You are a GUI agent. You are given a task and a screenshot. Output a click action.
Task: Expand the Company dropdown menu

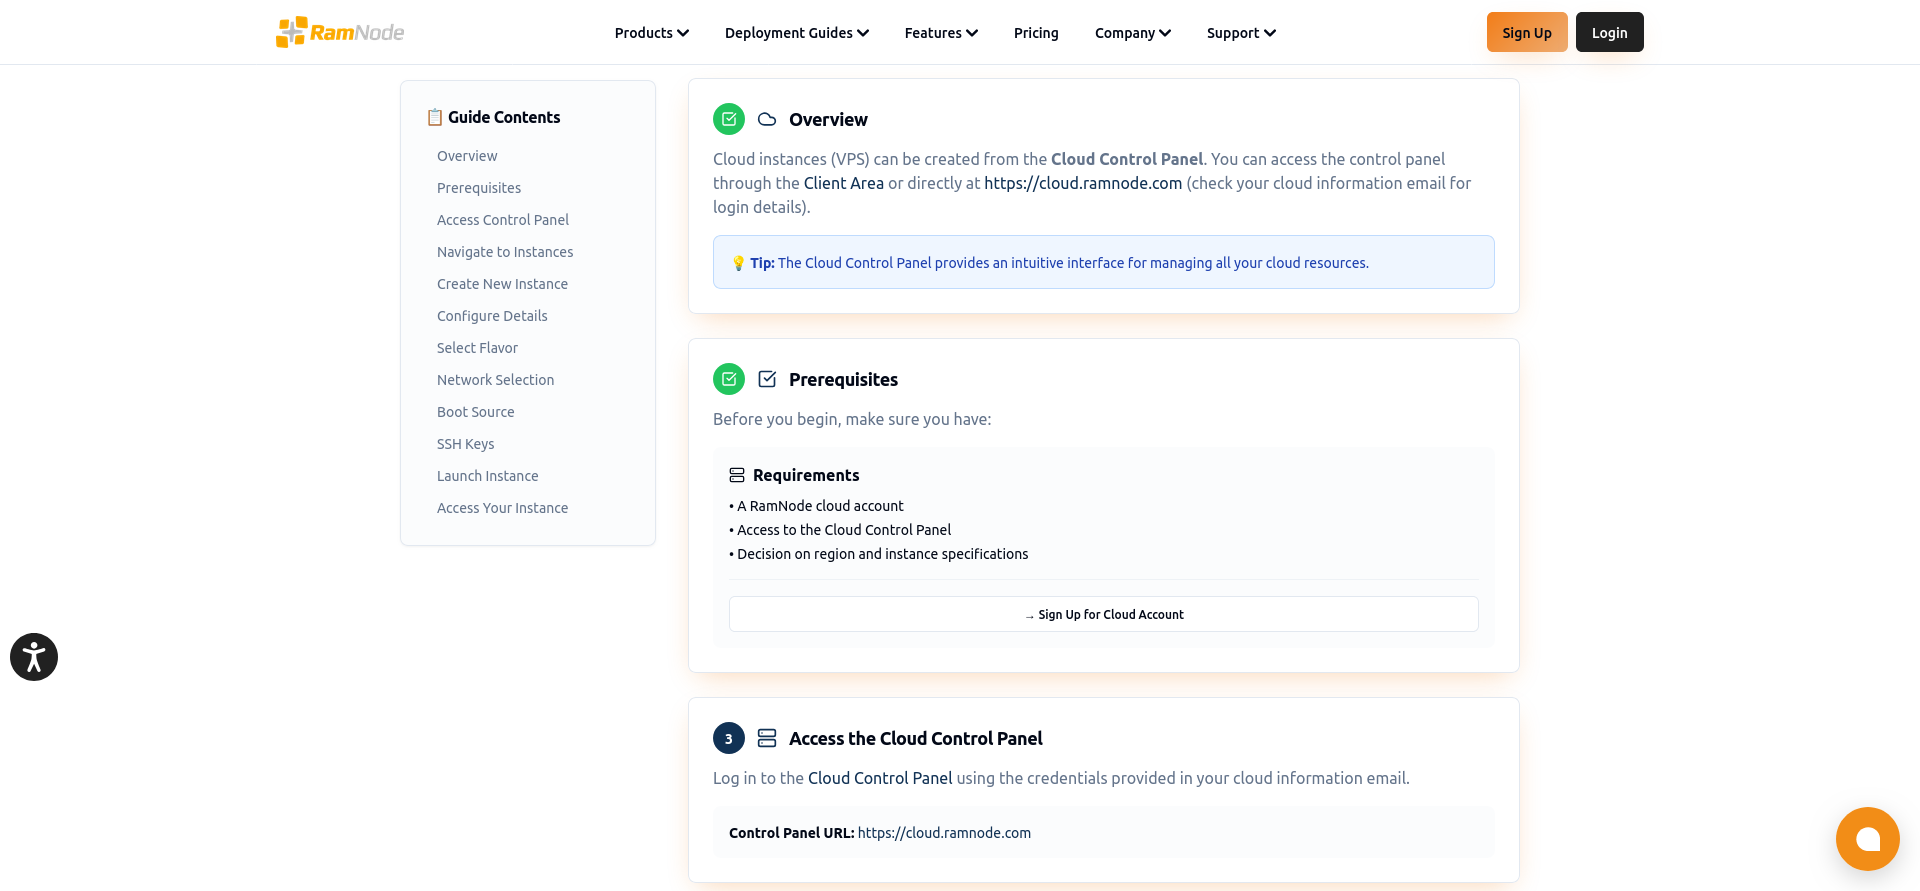[x=1133, y=33]
